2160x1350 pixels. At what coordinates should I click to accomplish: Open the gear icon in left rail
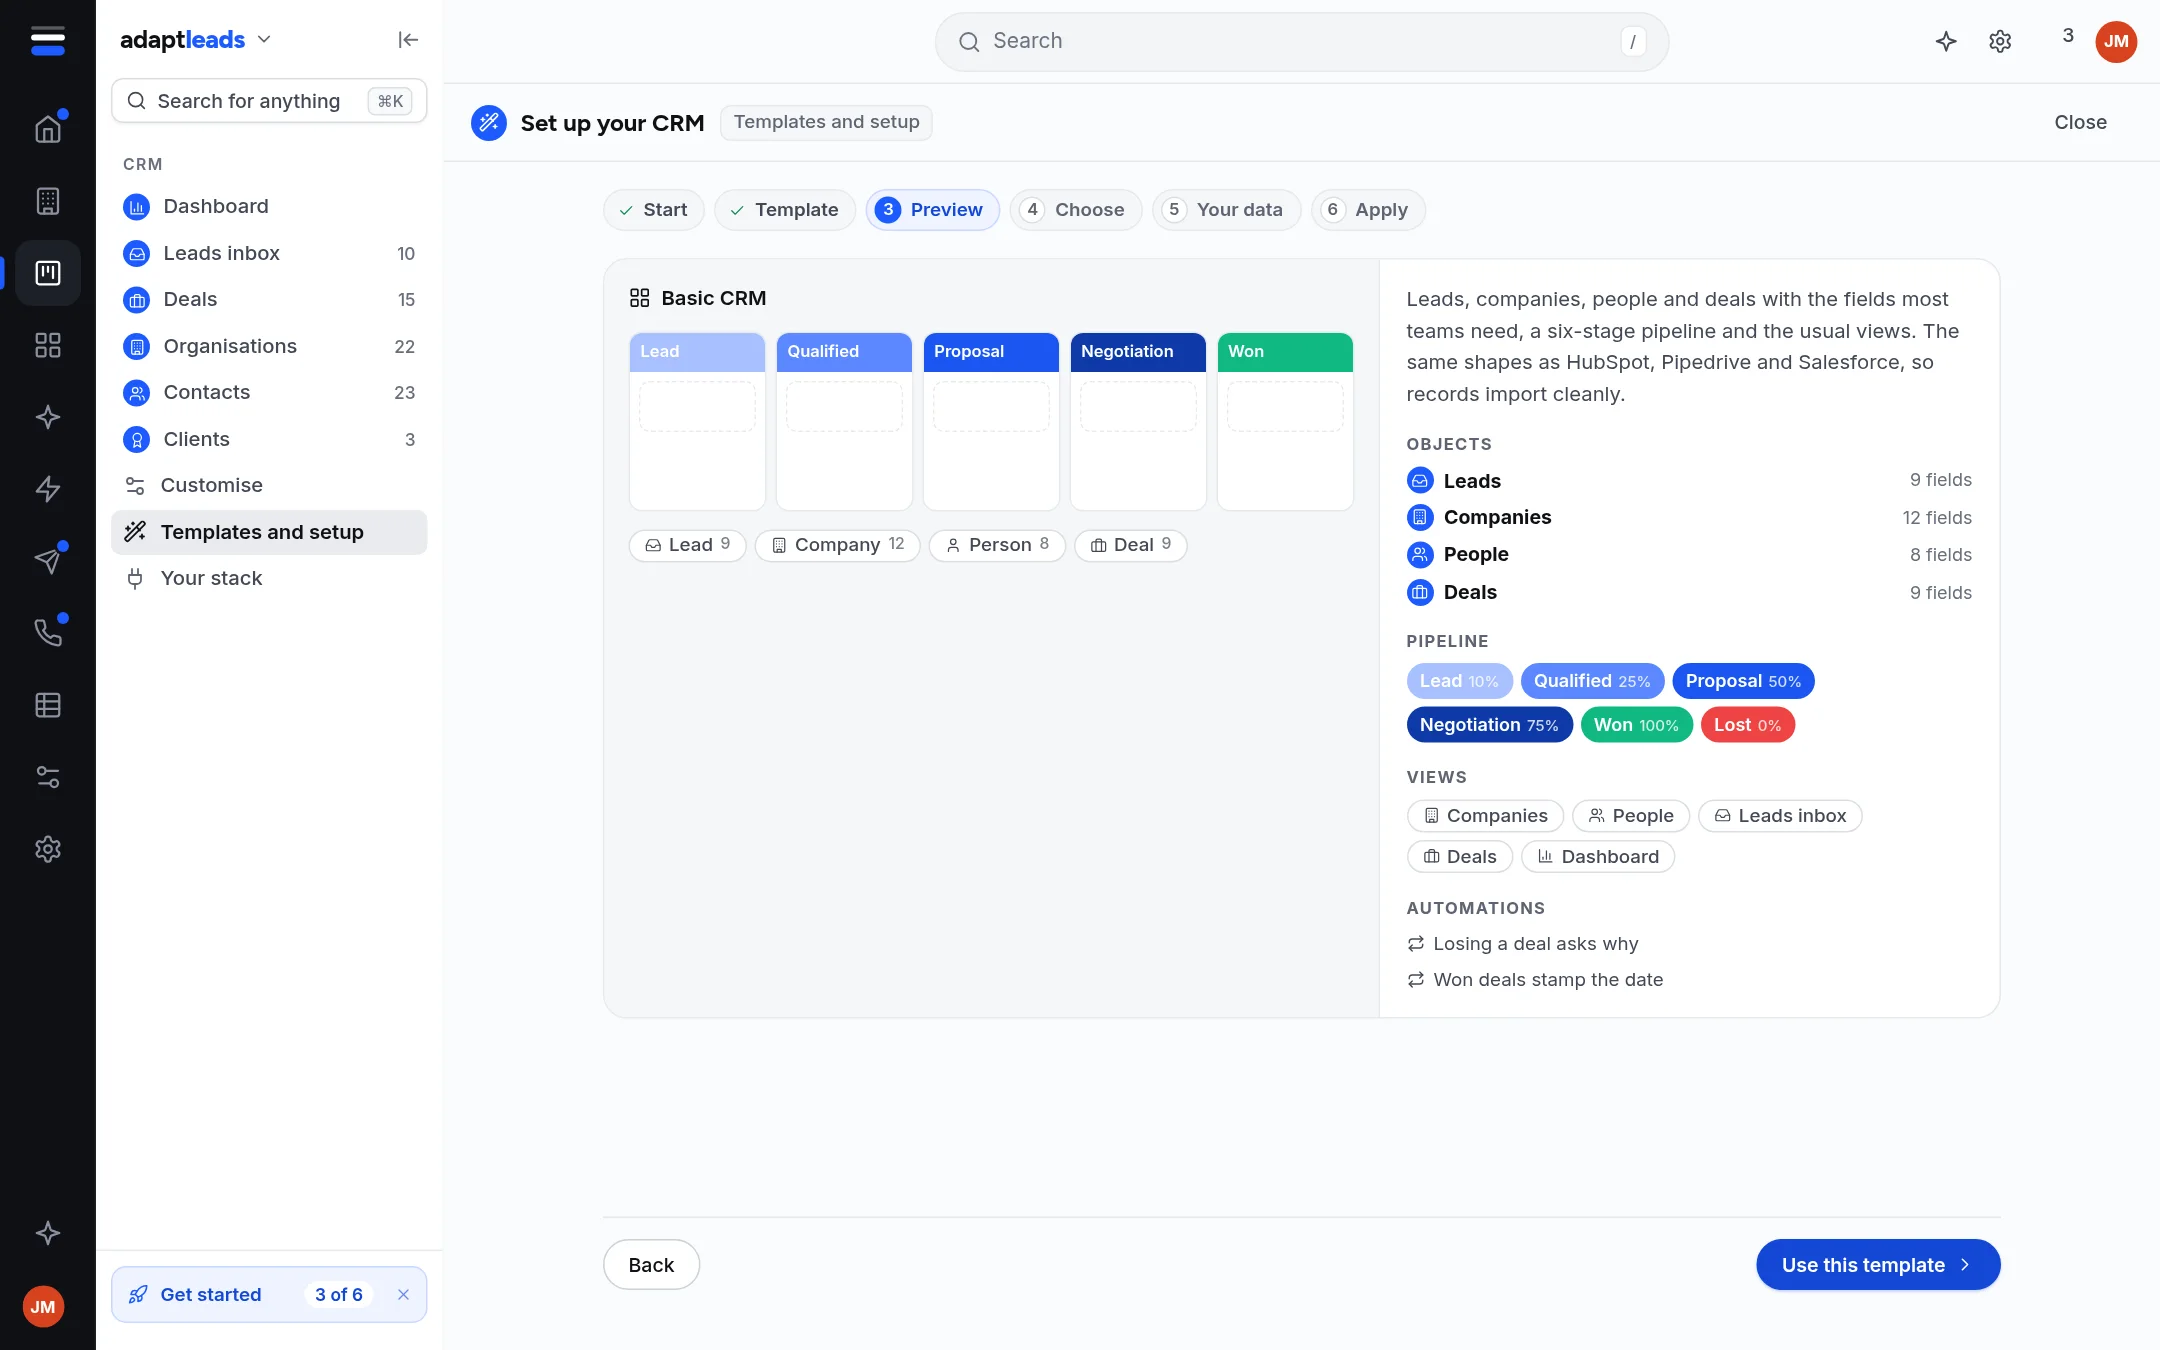(48, 849)
